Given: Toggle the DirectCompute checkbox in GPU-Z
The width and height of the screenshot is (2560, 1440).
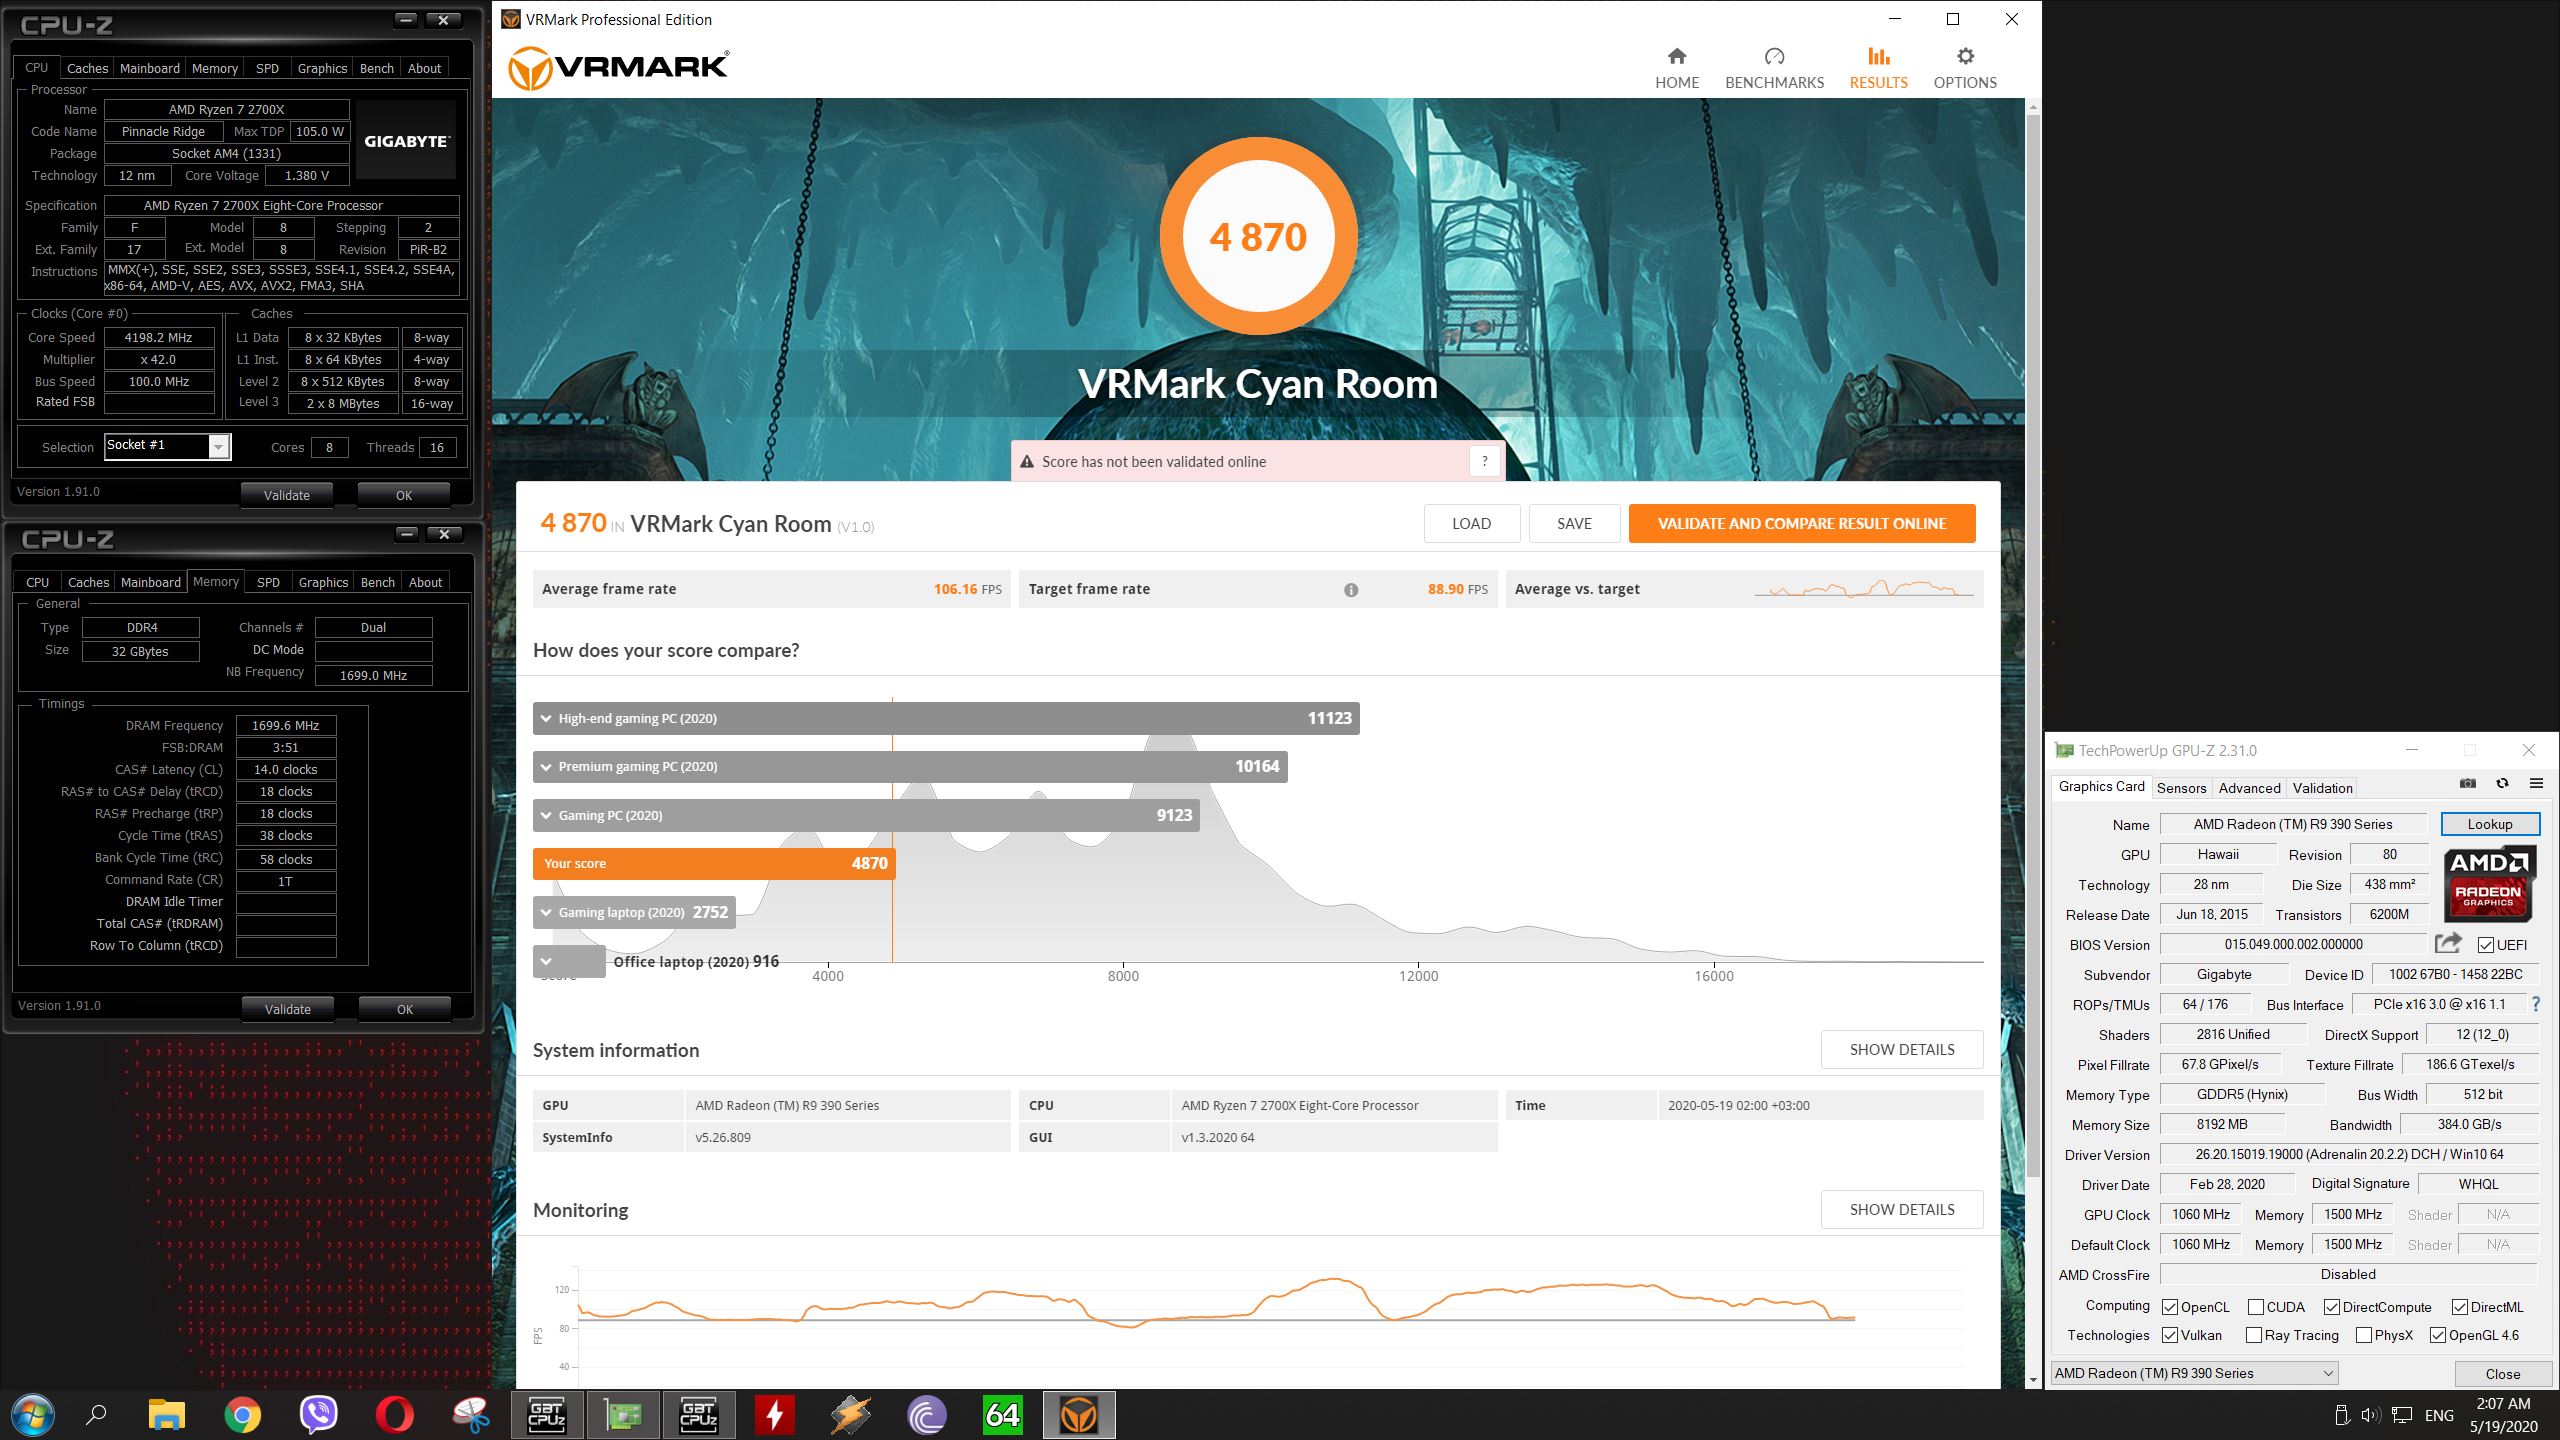Looking at the screenshot, I should coord(2331,1307).
